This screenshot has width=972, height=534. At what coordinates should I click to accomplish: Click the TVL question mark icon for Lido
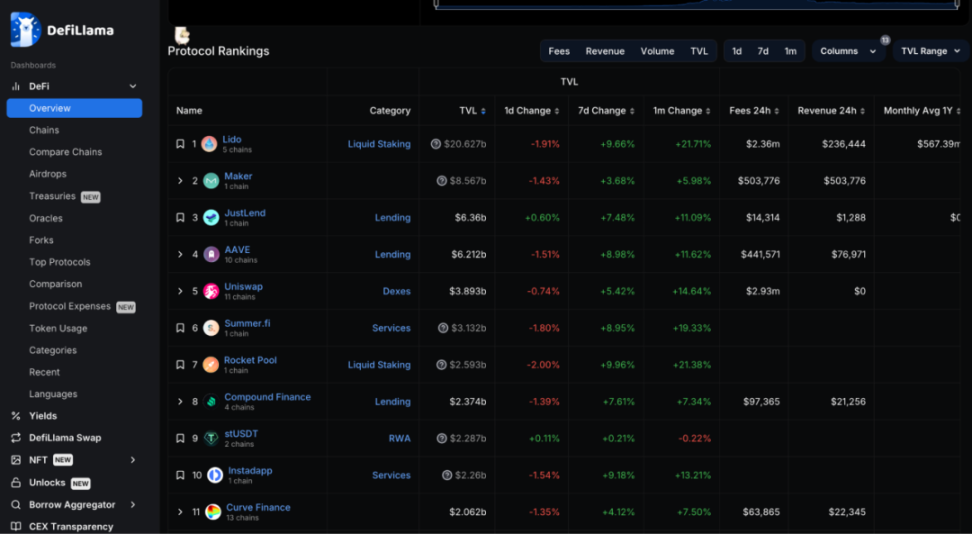pyautogui.click(x=436, y=144)
